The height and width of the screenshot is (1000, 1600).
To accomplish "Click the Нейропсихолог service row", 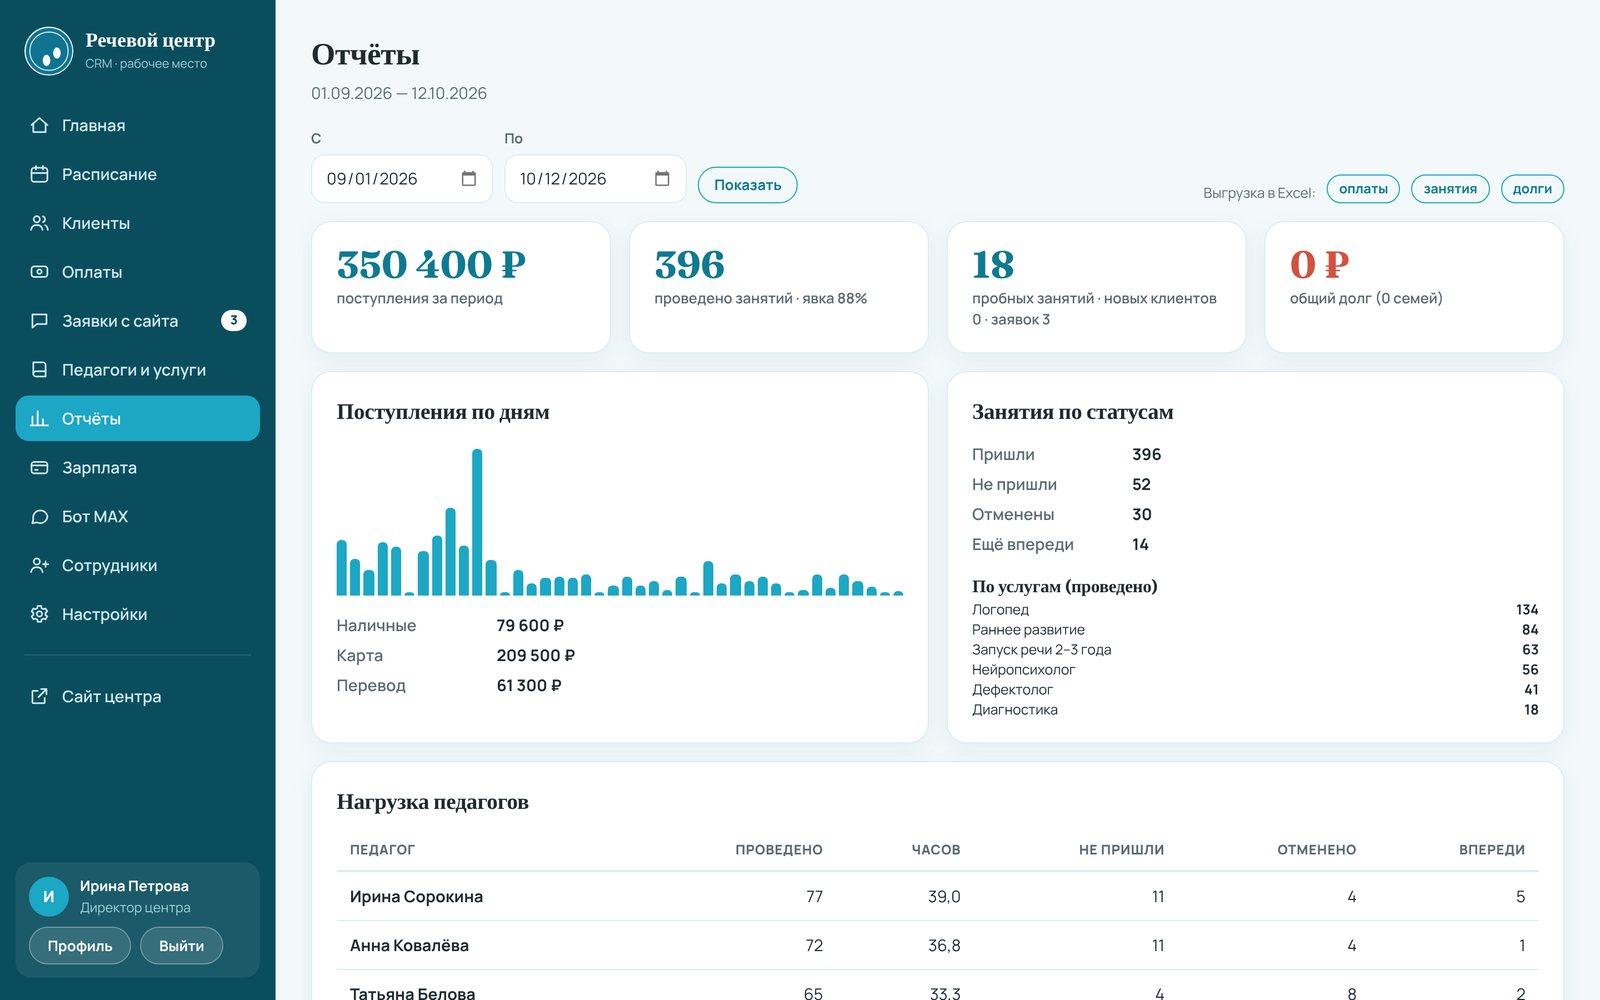I will (x=1255, y=670).
